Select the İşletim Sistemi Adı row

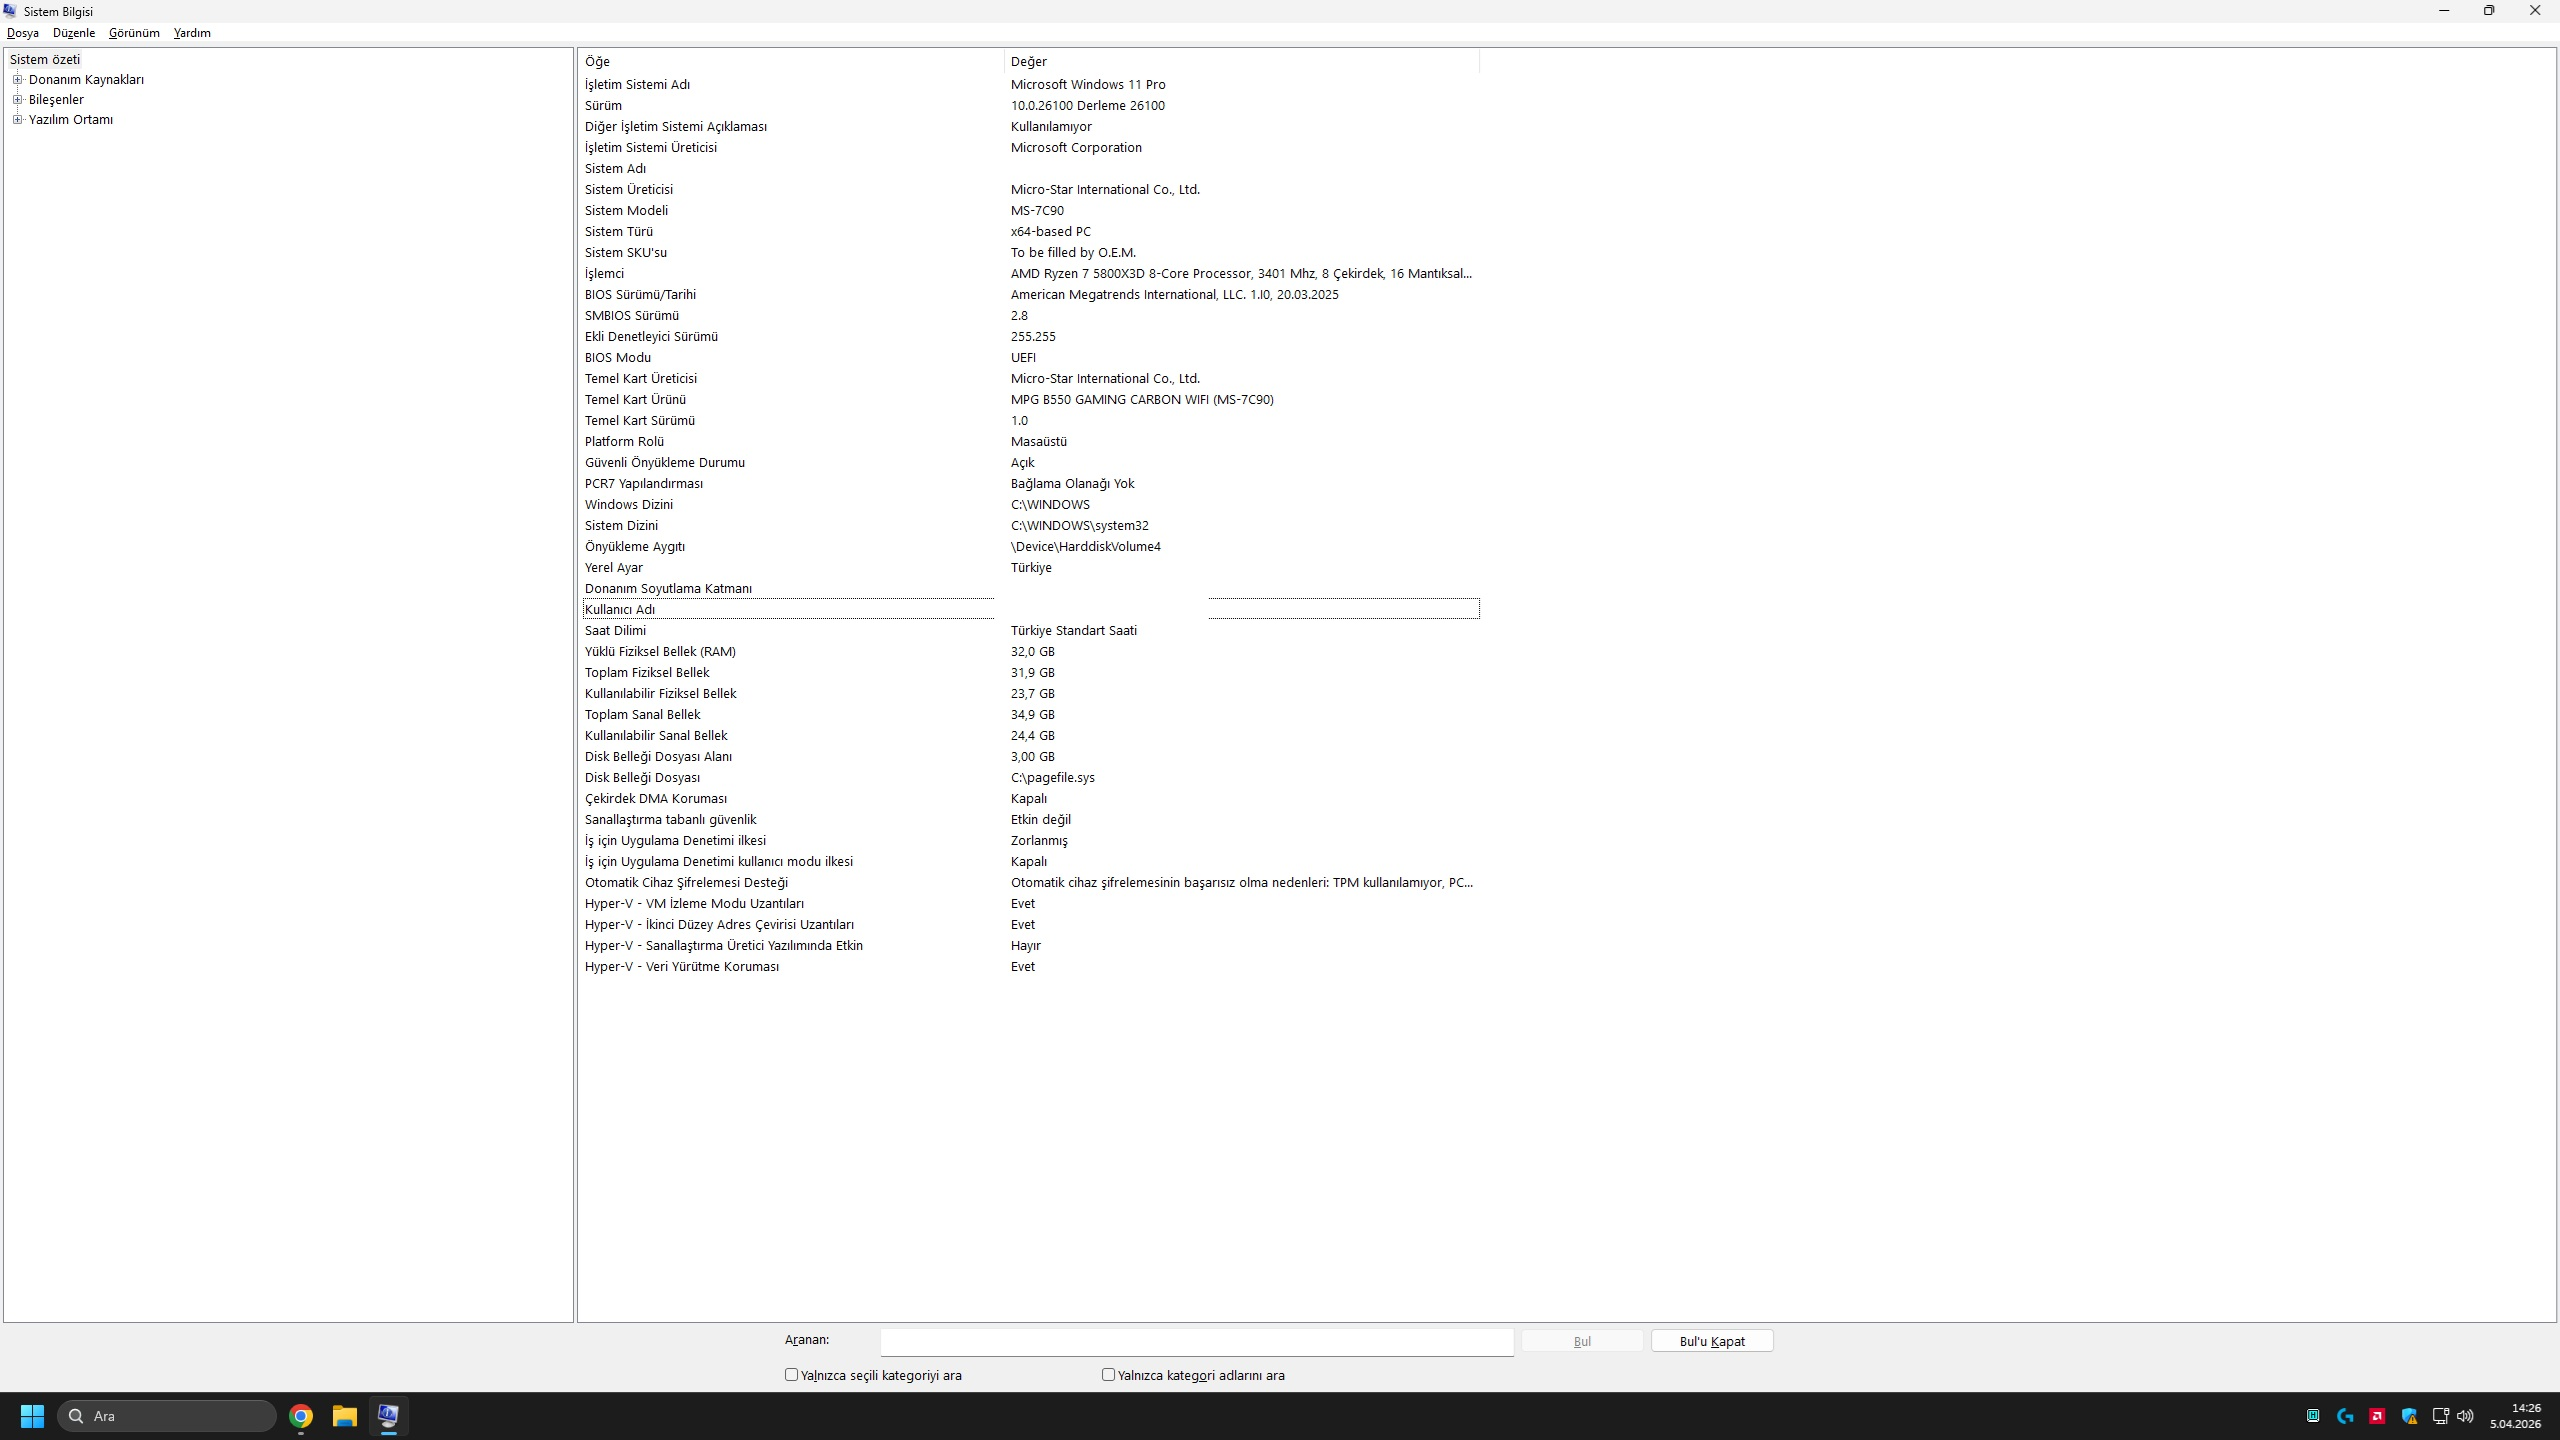[1031, 85]
